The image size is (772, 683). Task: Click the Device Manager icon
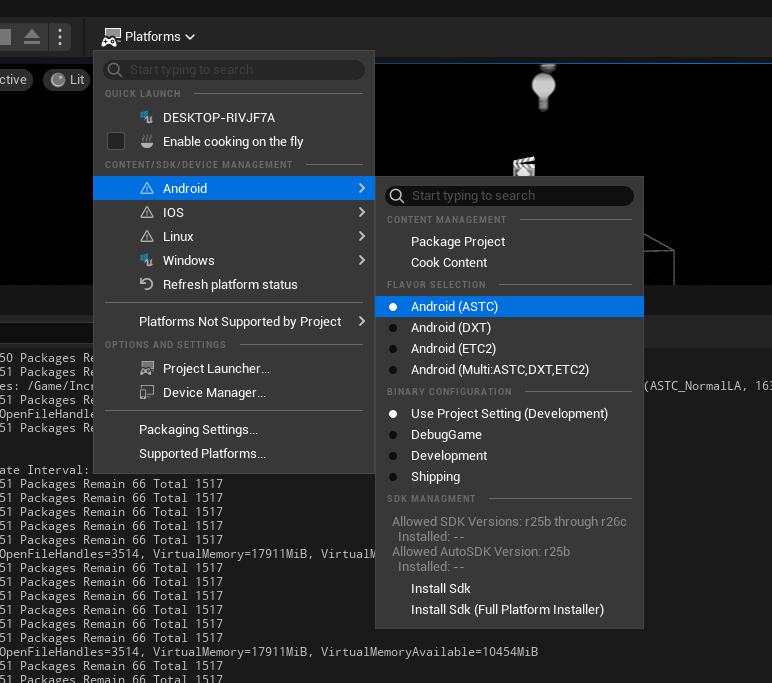click(x=147, y=392)
